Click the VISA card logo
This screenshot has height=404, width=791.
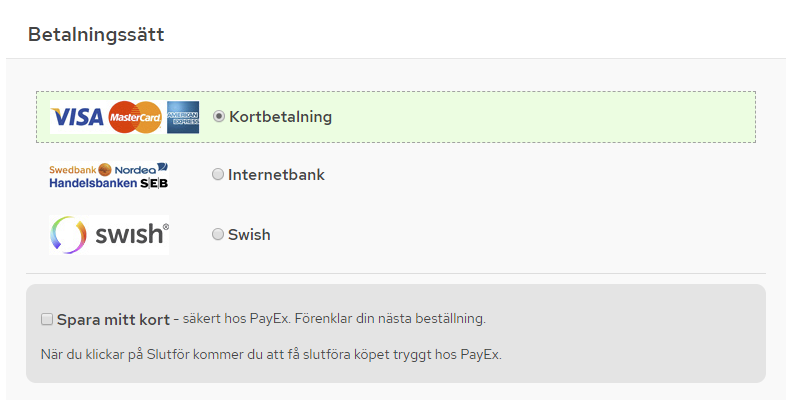77,117
